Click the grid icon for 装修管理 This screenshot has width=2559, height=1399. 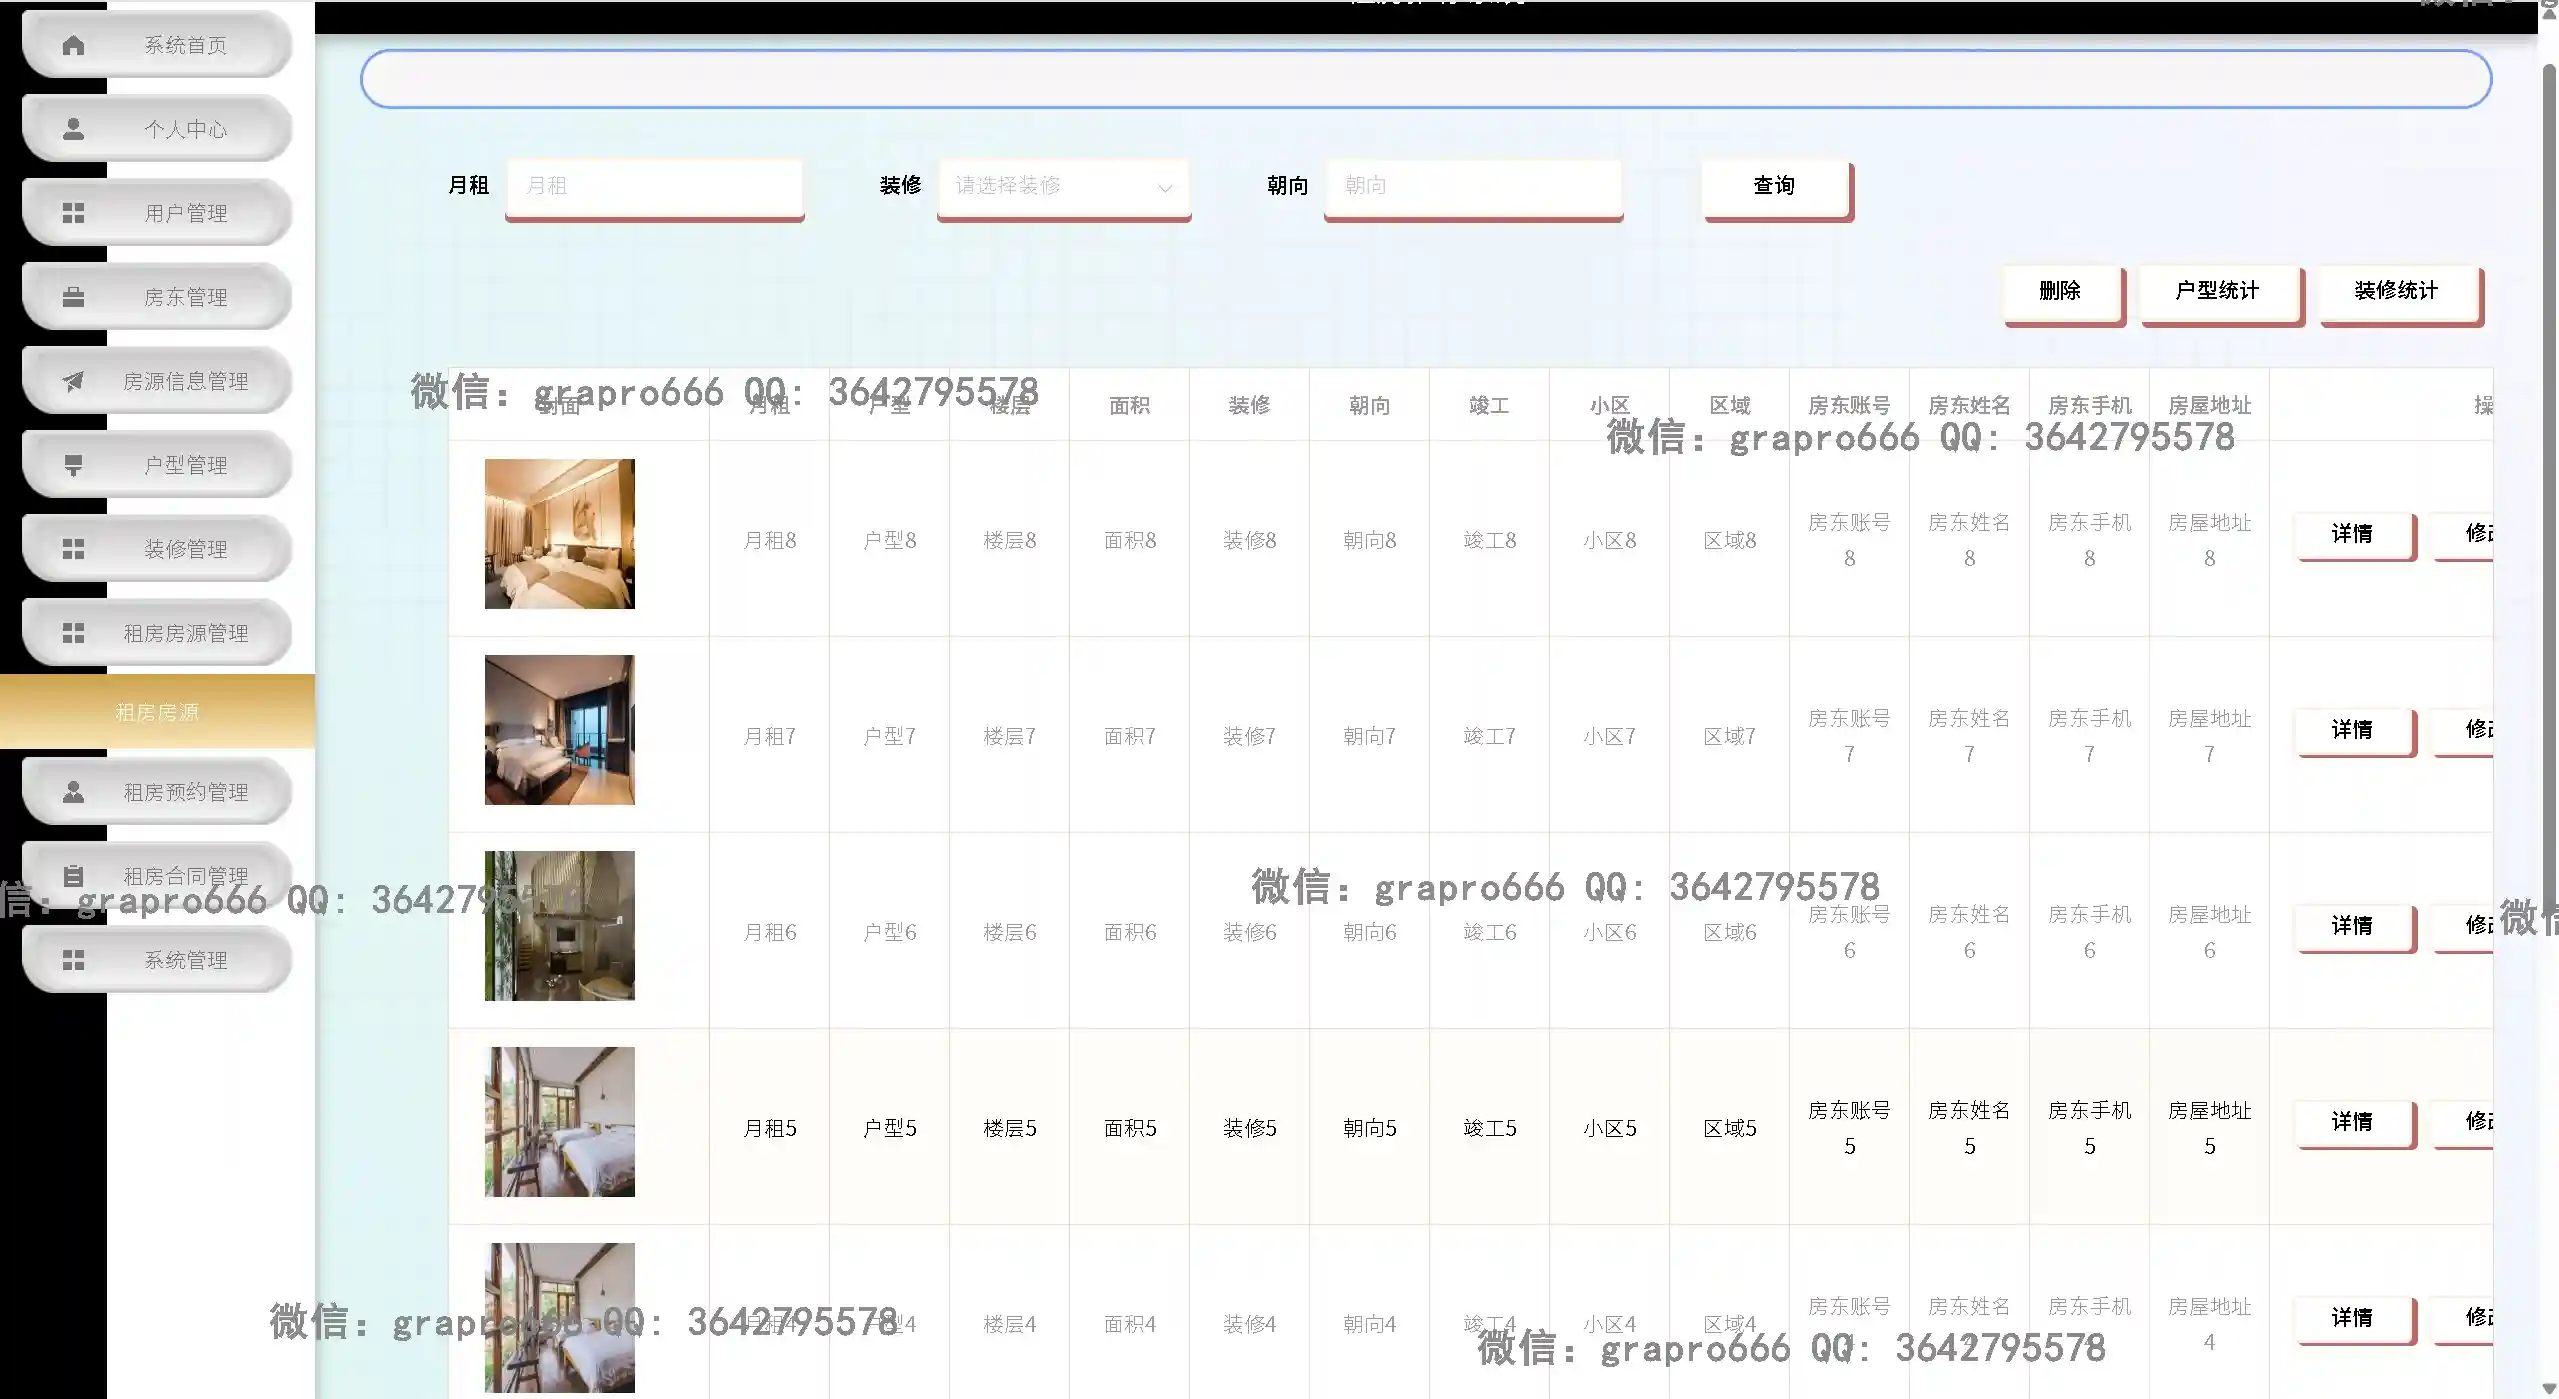click(75, 547)
